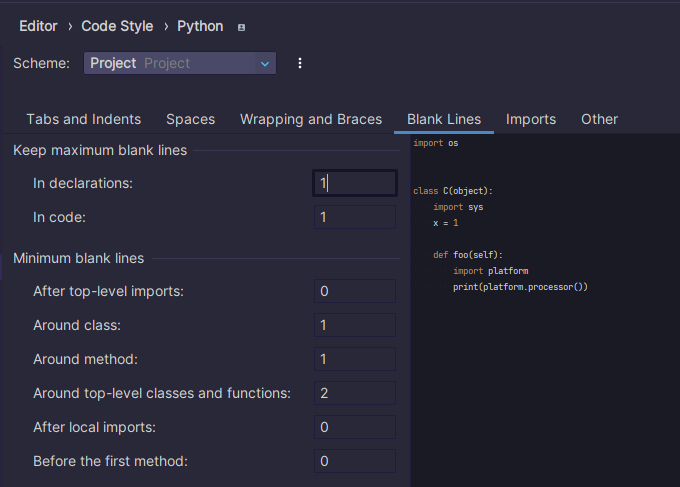The height and width of the screenshot is (487, 680).
Task: Expand the Scheme dropdown showing Project
Action: pos(180,63)
